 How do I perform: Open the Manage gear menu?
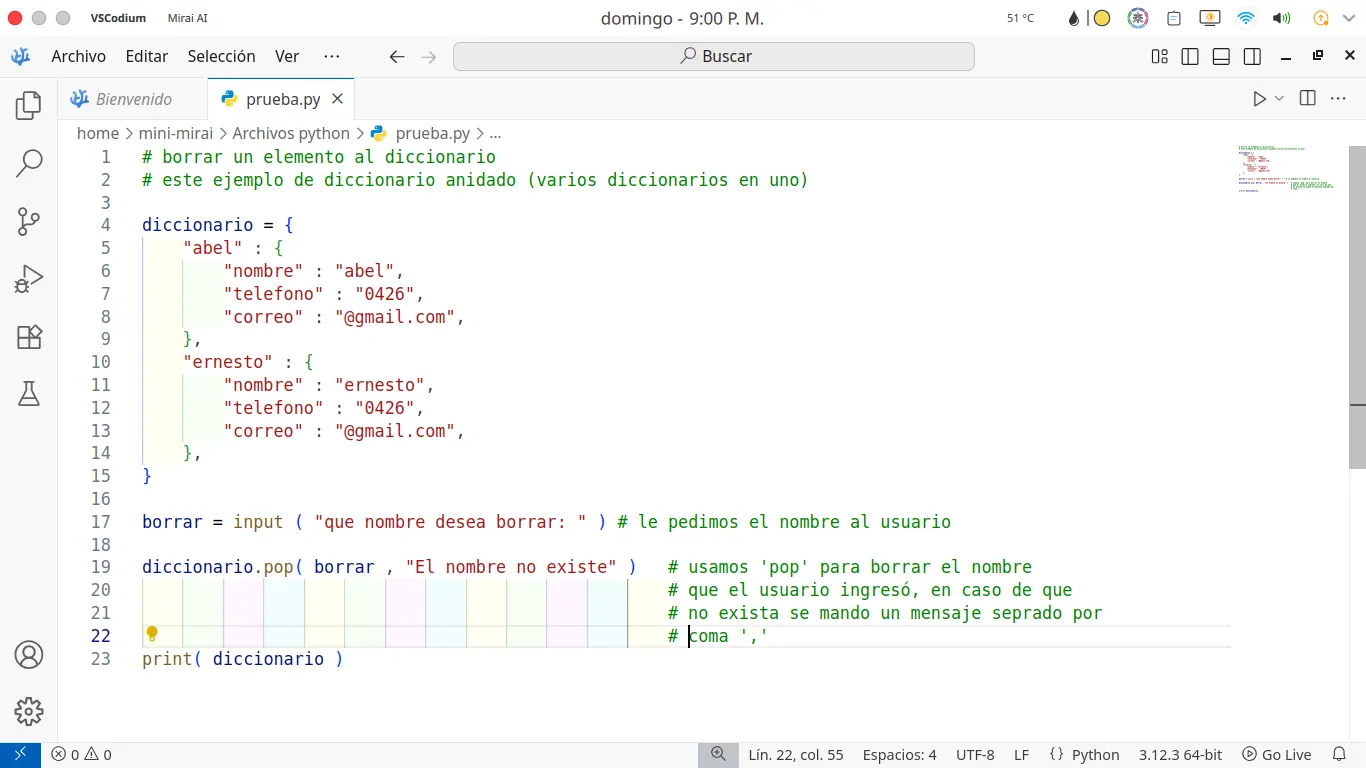29,712
